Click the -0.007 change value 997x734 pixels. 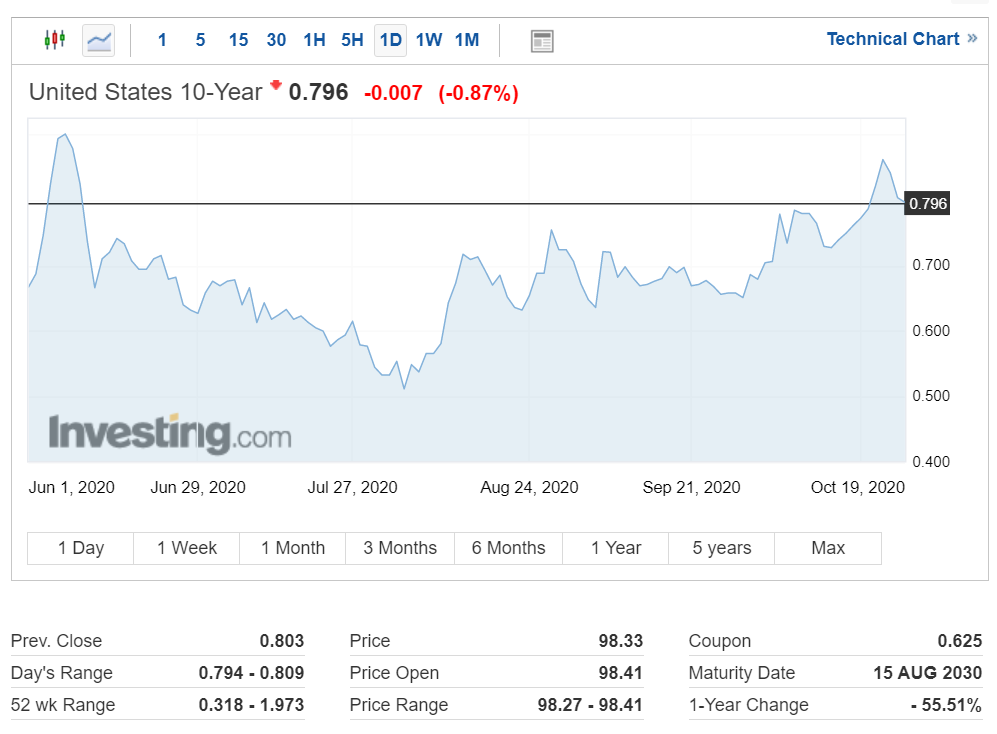pos(393,93)
